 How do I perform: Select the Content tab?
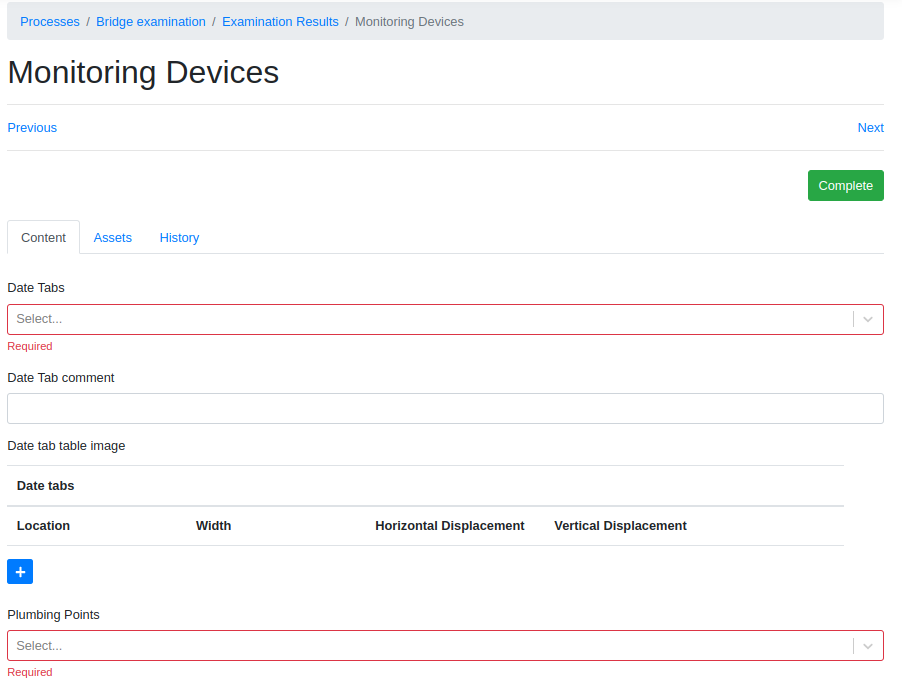coord(43,238)
